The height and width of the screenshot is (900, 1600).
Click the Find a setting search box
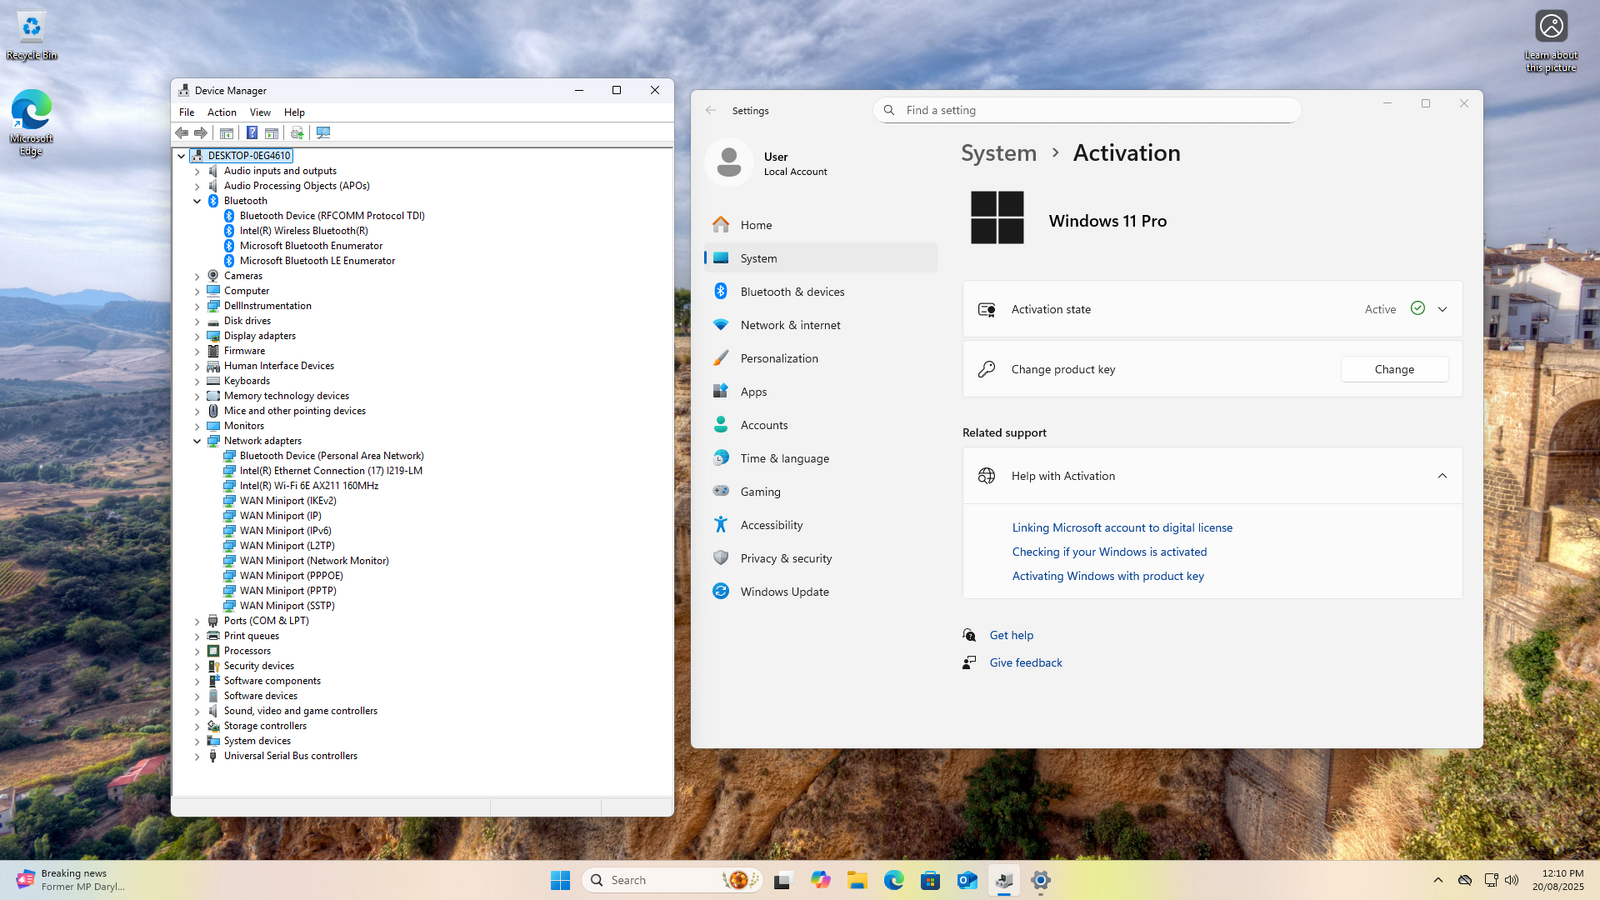click(1087, 110)
